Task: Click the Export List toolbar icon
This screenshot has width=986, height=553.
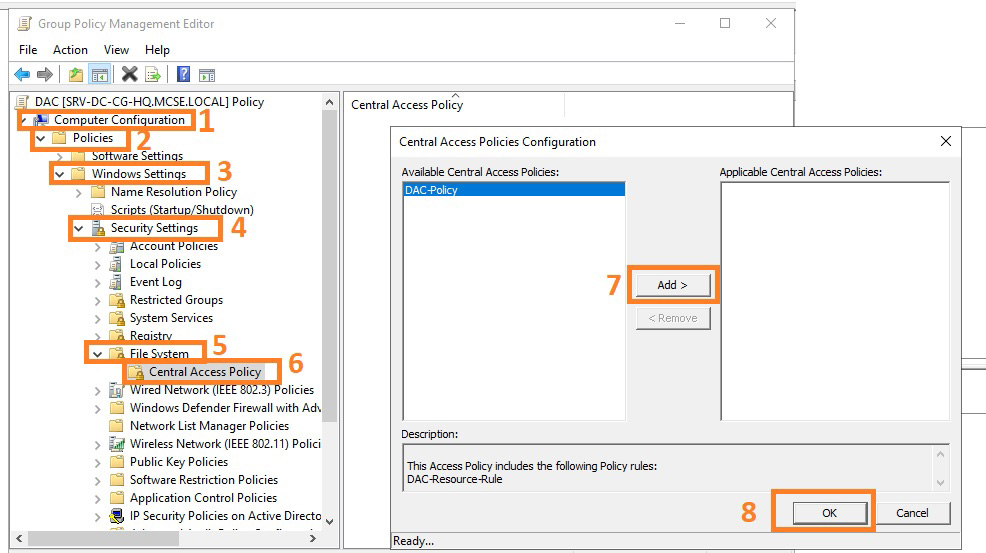Action: 153,75
